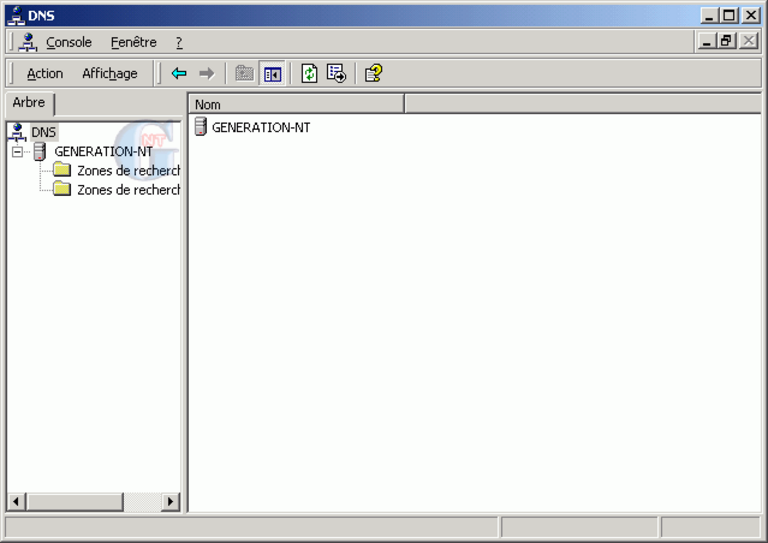The width and height of the screenshot is (768, 543).
Task: Click the first Zones de recherche folder icon
Action: coord(62,170)
